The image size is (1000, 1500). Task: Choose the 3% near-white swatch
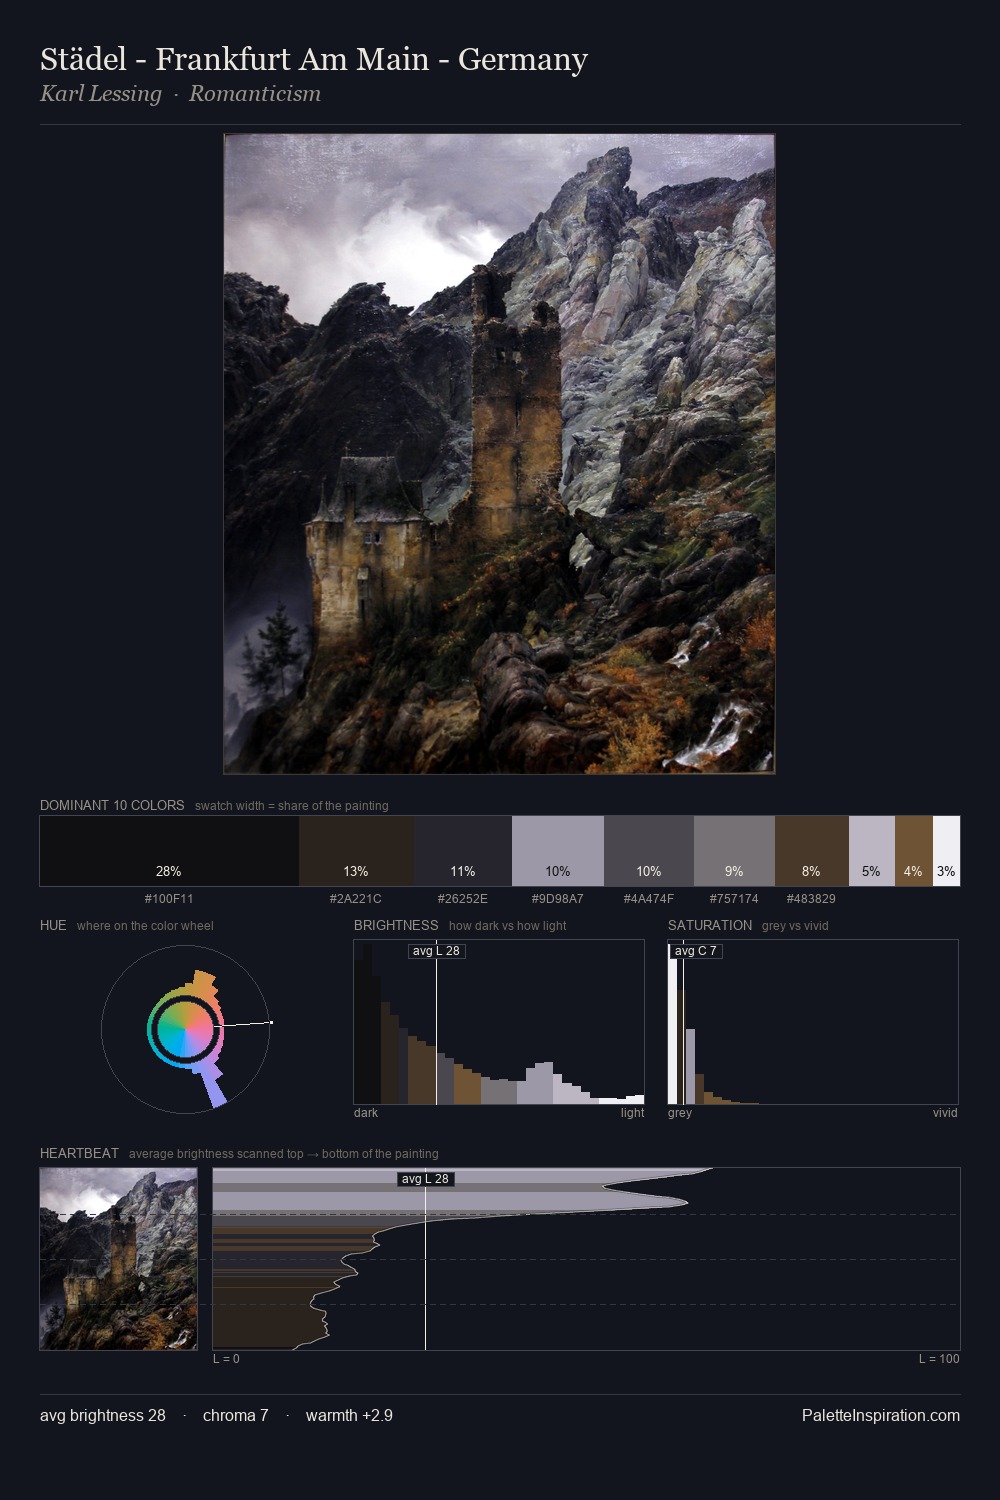point(946,851)
